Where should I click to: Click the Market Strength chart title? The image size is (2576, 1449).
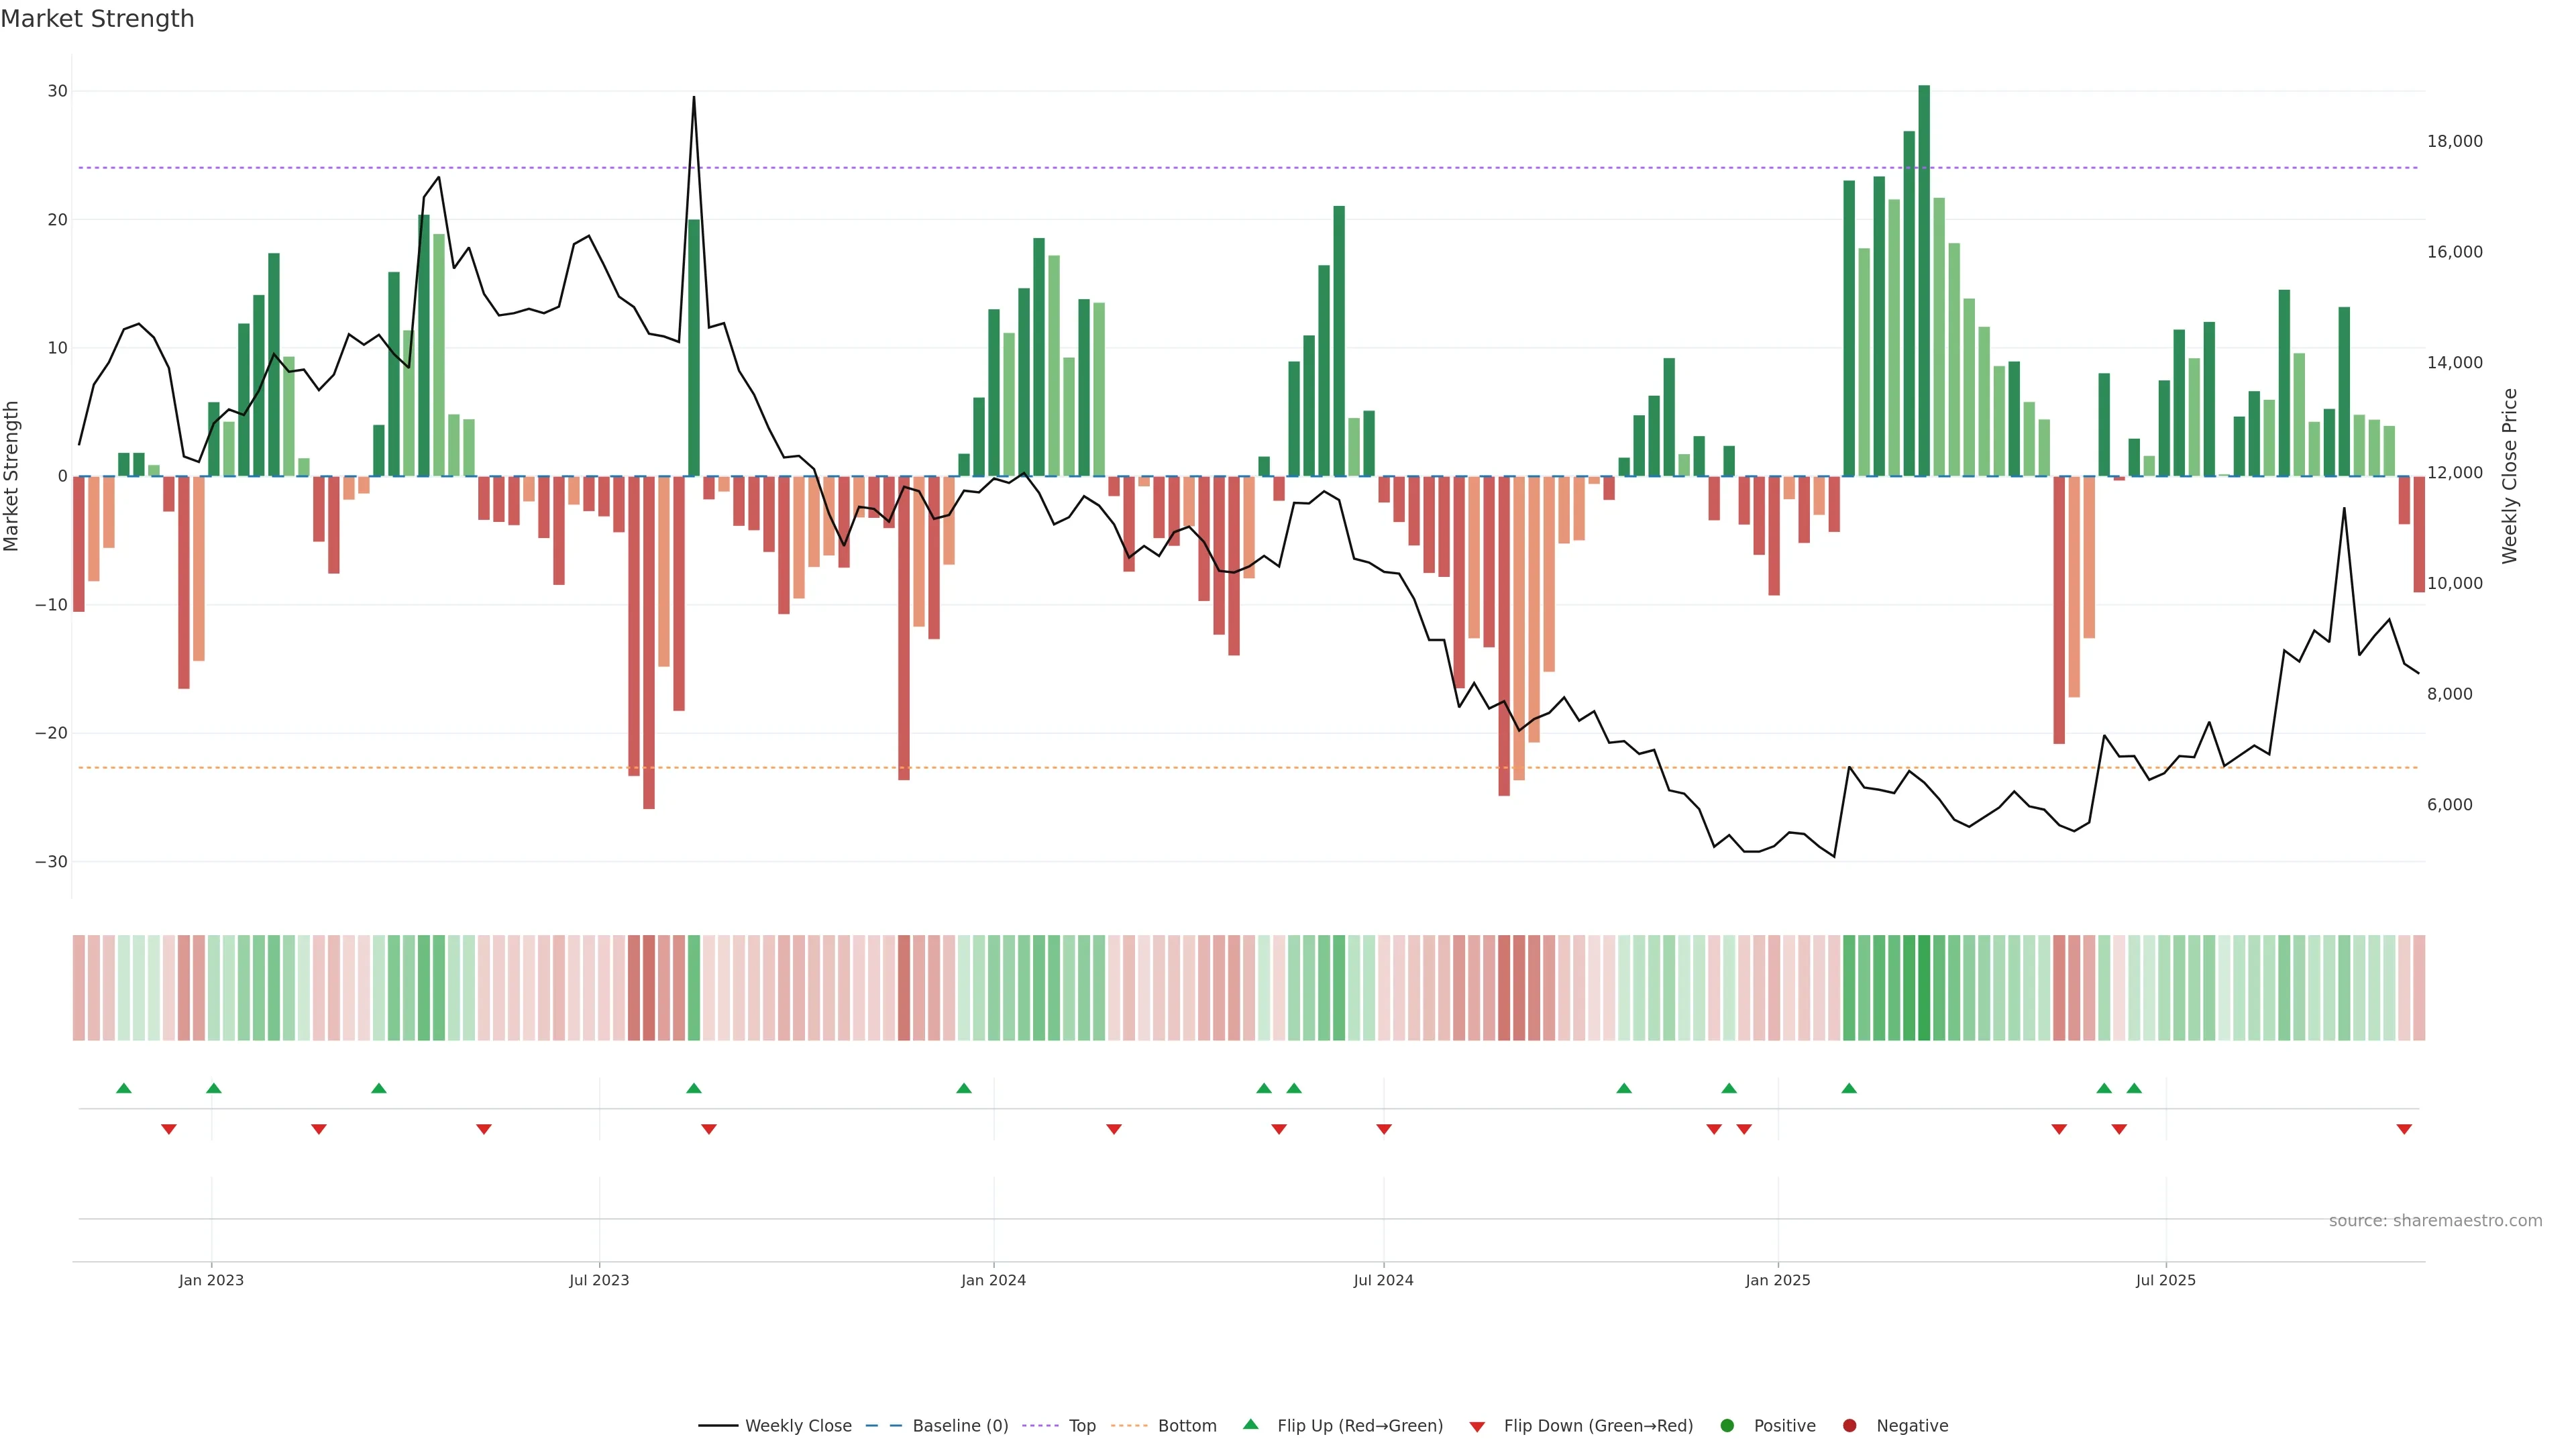[x=97, y=19]
